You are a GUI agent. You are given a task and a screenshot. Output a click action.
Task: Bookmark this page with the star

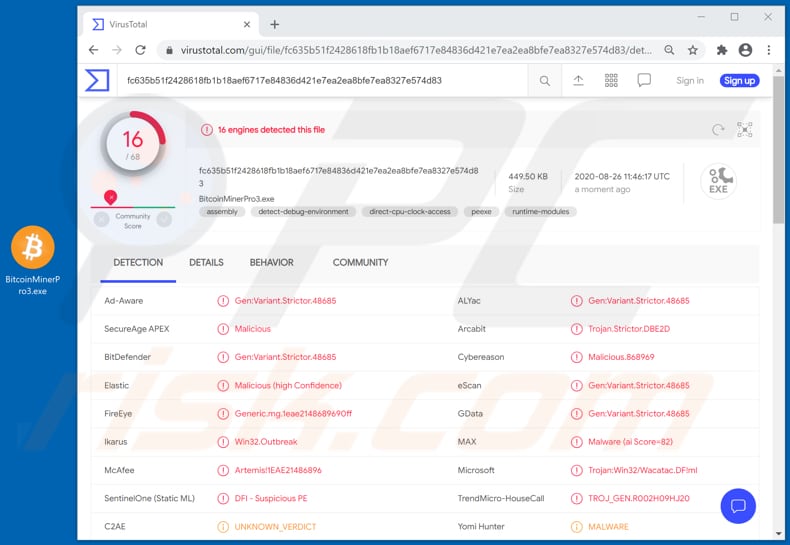click(x=693, y=50)
